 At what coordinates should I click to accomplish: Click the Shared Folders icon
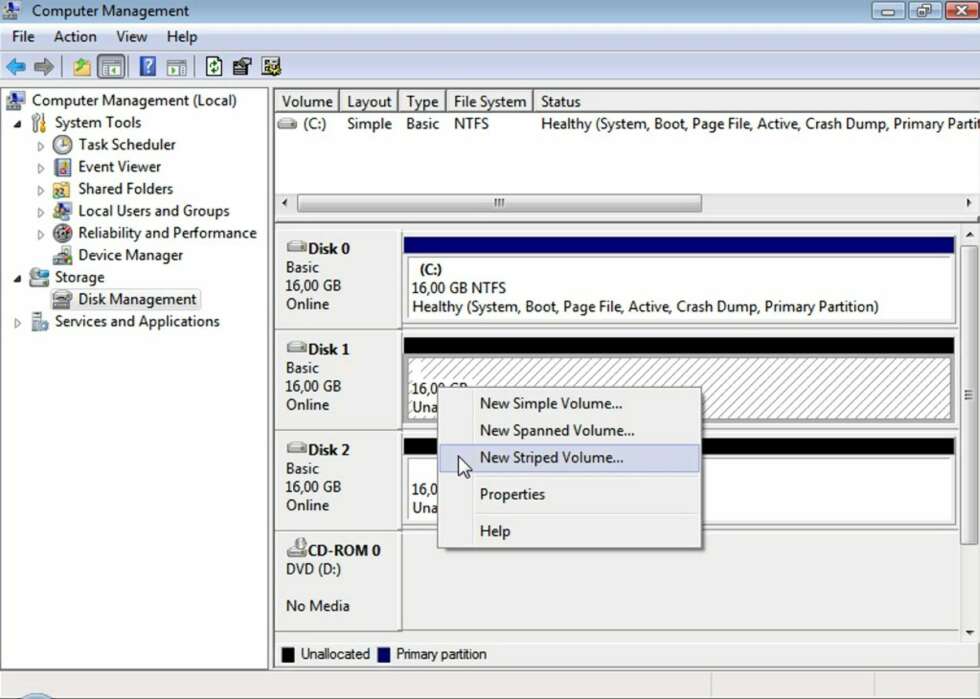(x=62, y=189)
